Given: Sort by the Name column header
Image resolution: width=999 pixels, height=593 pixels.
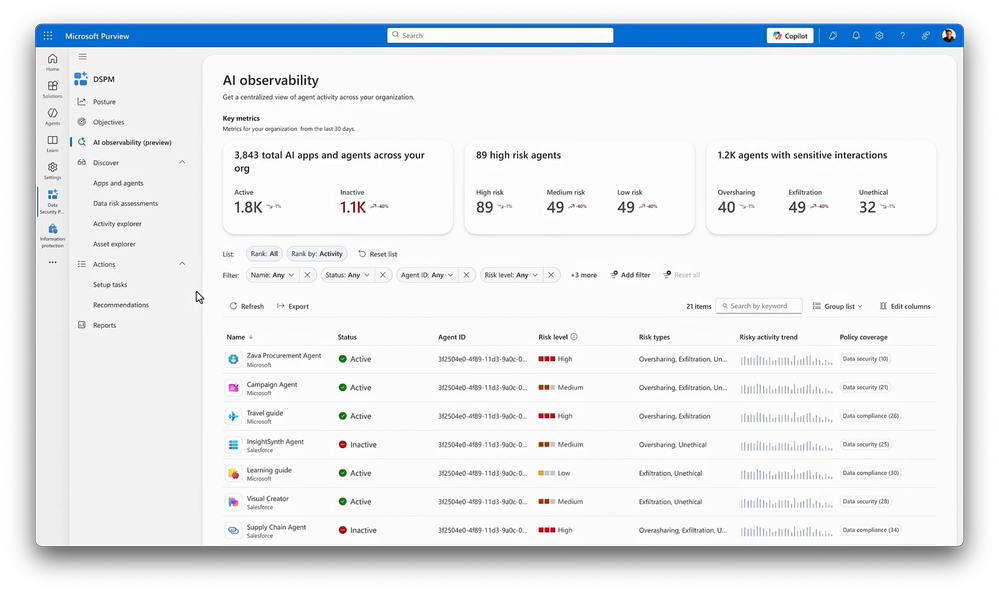Looking at the screenshot, I should (x=240, y=337).
